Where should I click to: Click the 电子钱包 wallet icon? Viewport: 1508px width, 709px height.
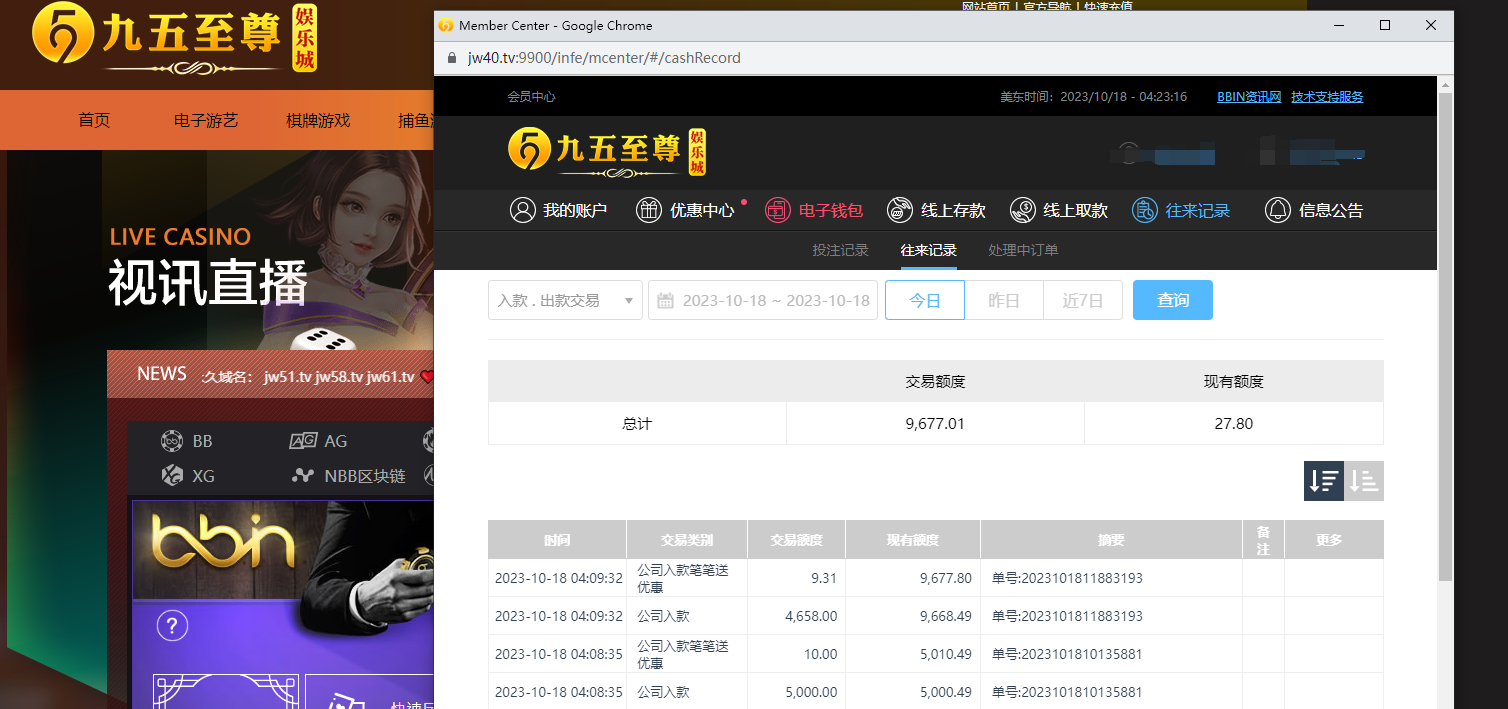778,210
